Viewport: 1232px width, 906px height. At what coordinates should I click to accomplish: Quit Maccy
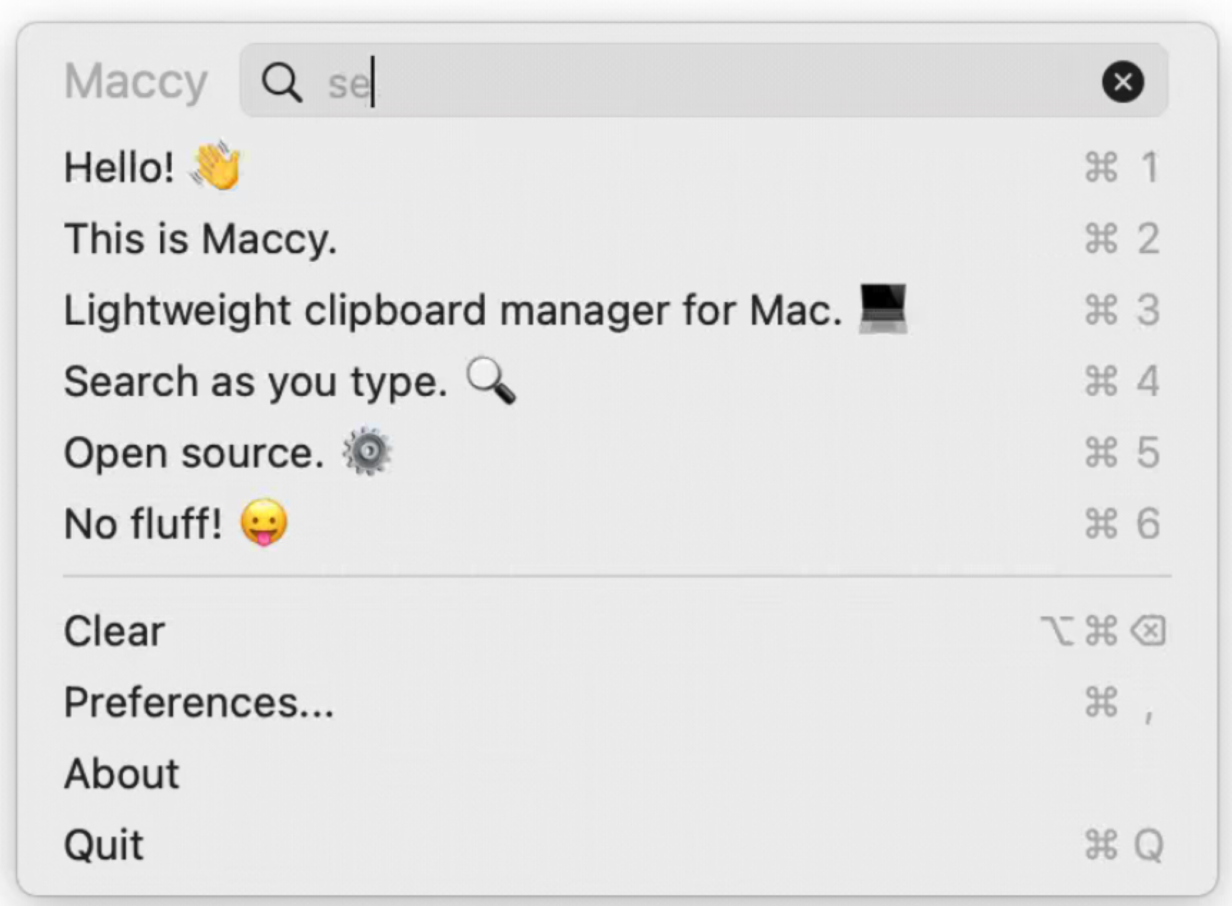(104, 845)
